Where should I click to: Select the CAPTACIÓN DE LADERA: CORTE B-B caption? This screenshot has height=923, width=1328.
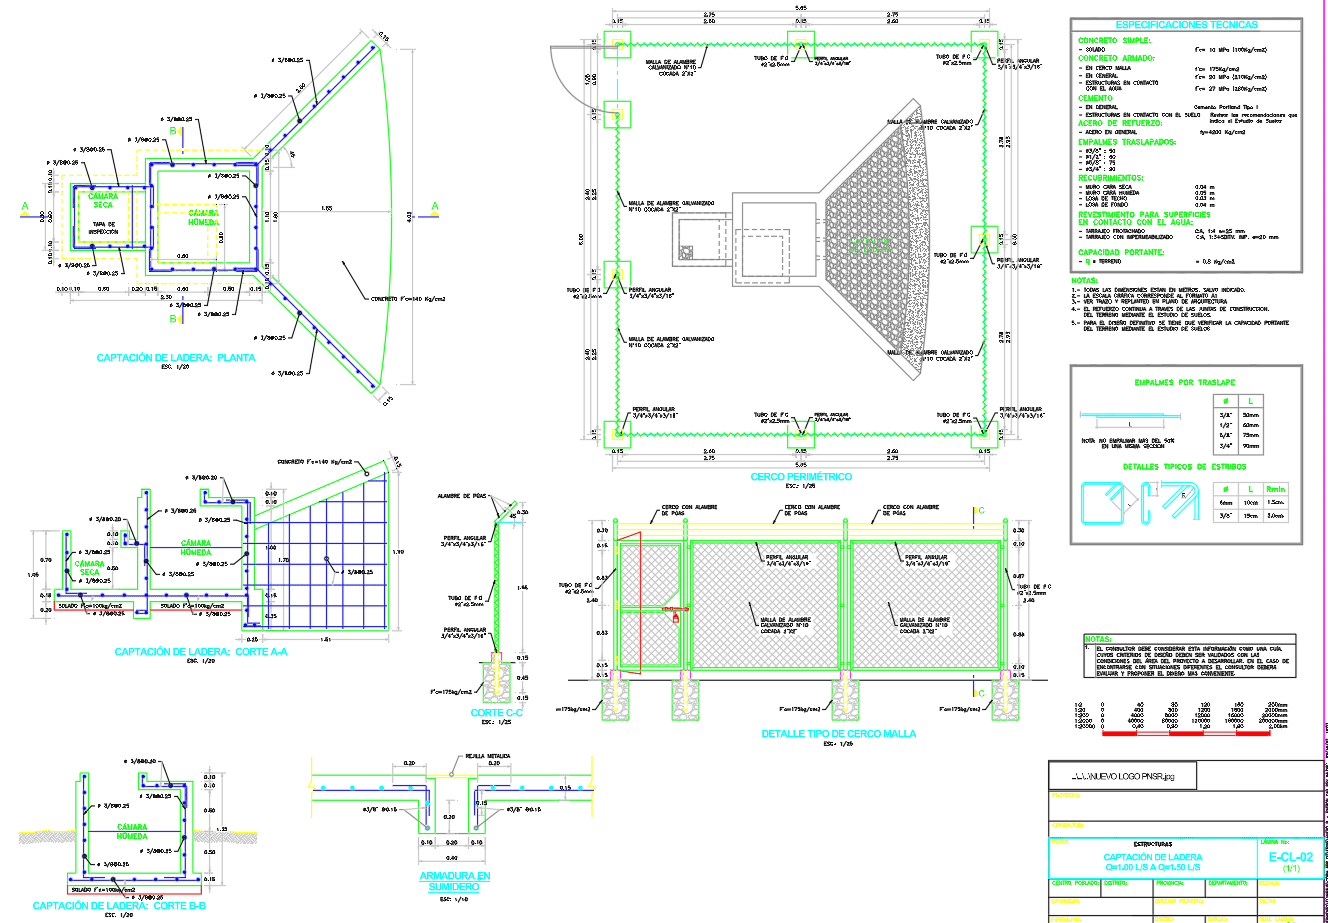[x=119, y=906]
